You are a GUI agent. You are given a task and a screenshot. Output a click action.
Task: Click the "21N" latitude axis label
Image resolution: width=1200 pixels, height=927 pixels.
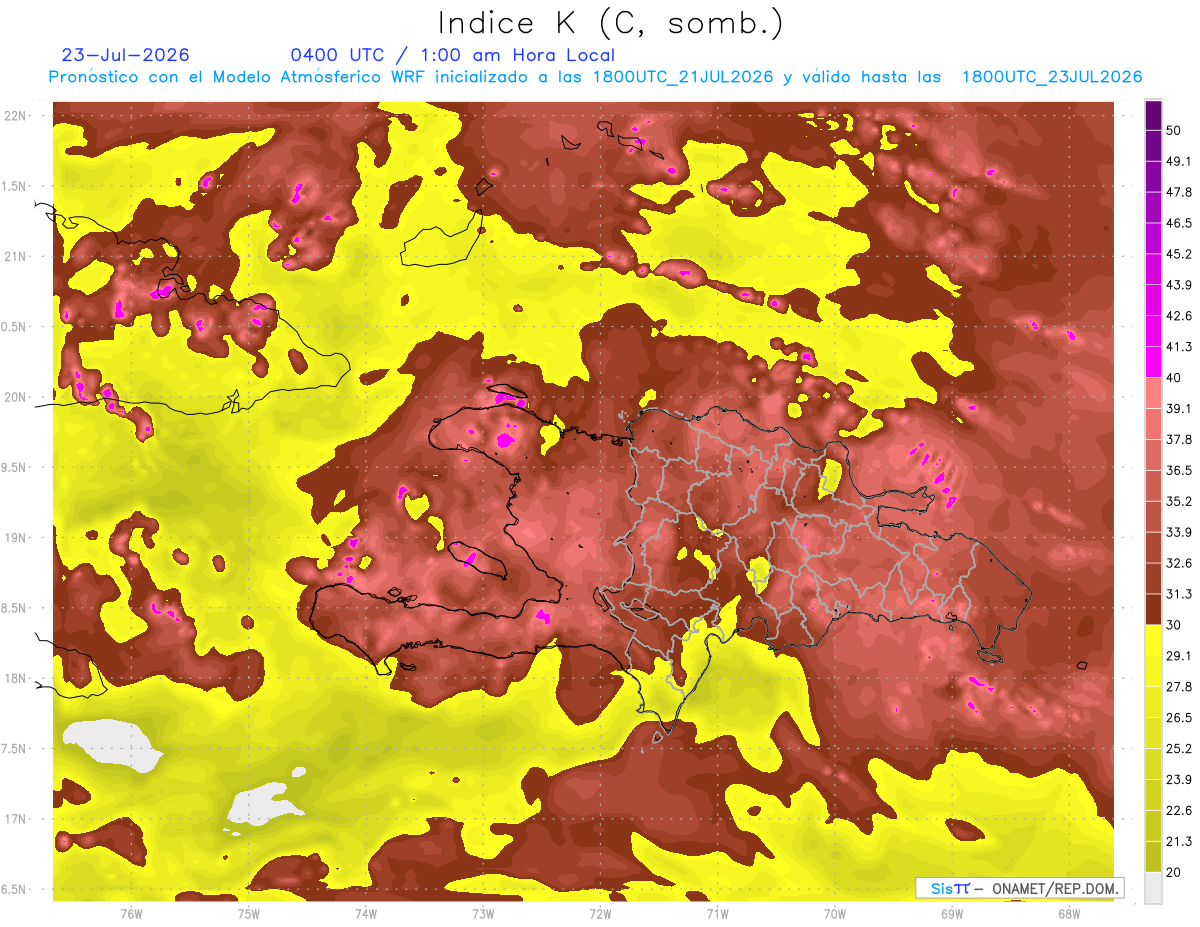tap(17, 256)
